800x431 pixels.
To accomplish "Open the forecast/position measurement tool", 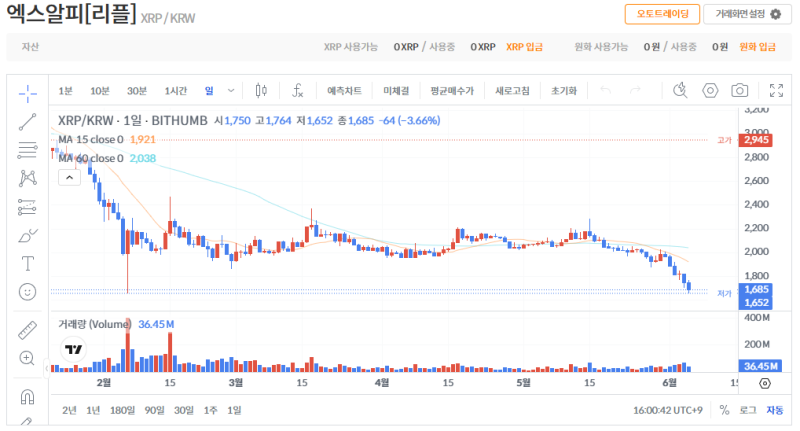I will (x=28, y=207).
